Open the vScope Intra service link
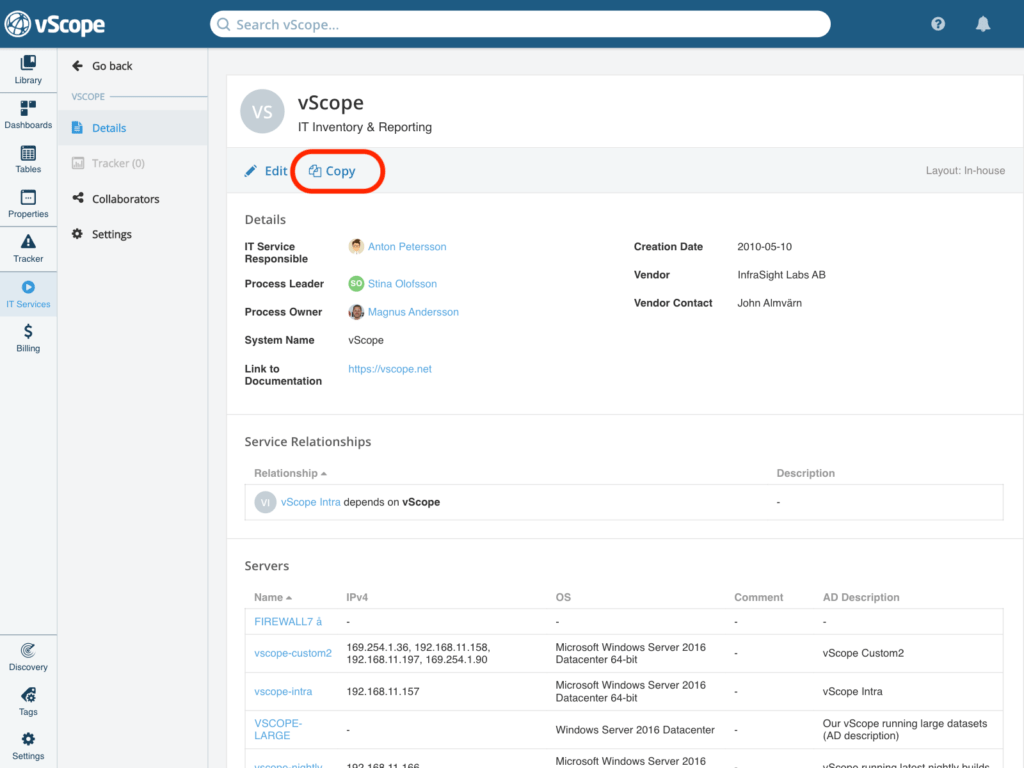1024x768 pixels. [x=310, y=502]
